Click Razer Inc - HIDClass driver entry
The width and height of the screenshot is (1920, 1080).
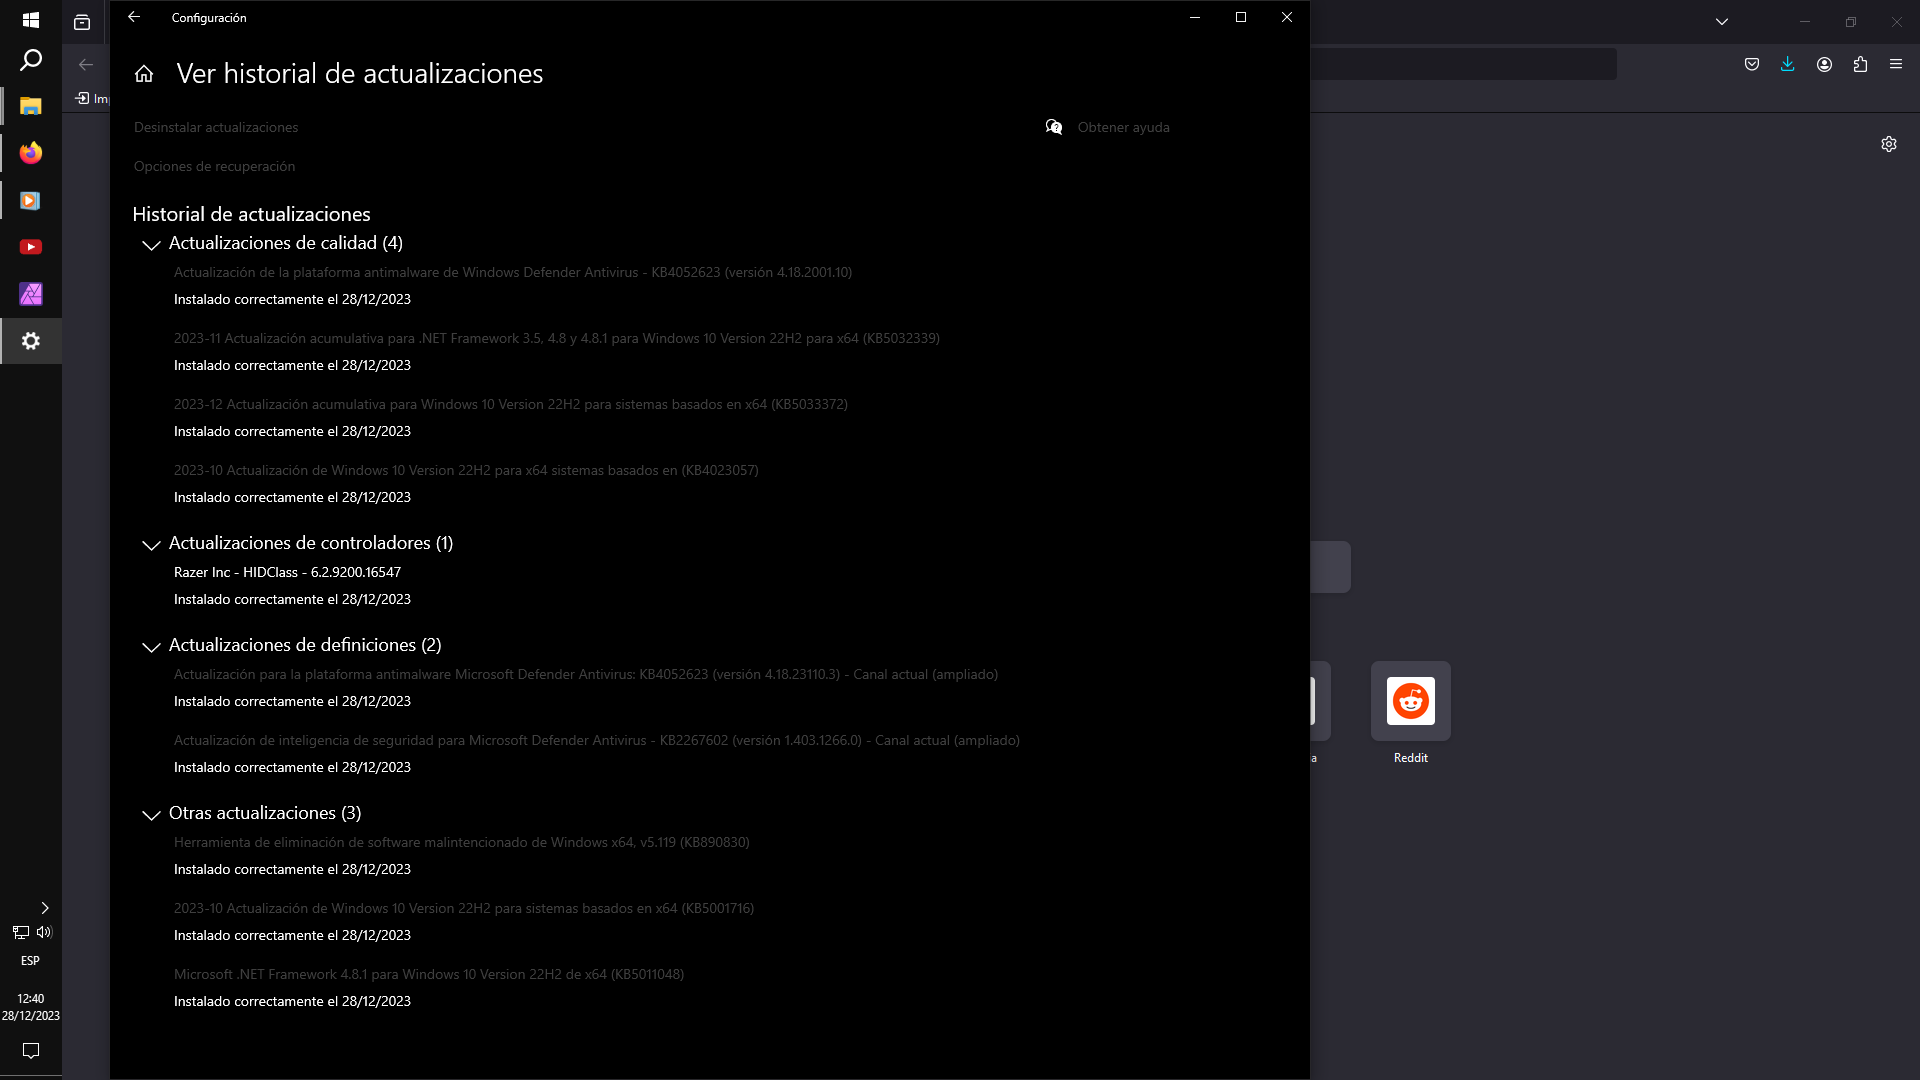[287, 572]
